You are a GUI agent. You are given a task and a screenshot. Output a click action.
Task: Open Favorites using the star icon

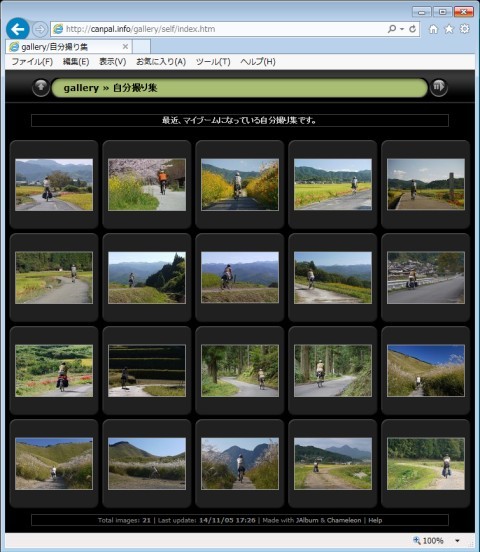(x=449, y=29)
